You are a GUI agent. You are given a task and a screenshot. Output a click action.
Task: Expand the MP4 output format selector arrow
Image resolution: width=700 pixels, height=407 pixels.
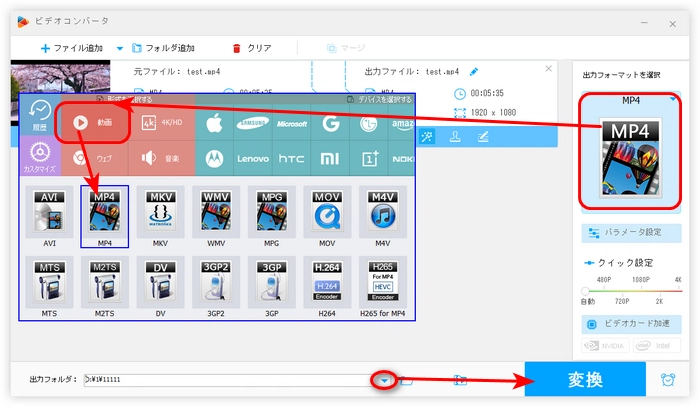[x=674, y=100]
